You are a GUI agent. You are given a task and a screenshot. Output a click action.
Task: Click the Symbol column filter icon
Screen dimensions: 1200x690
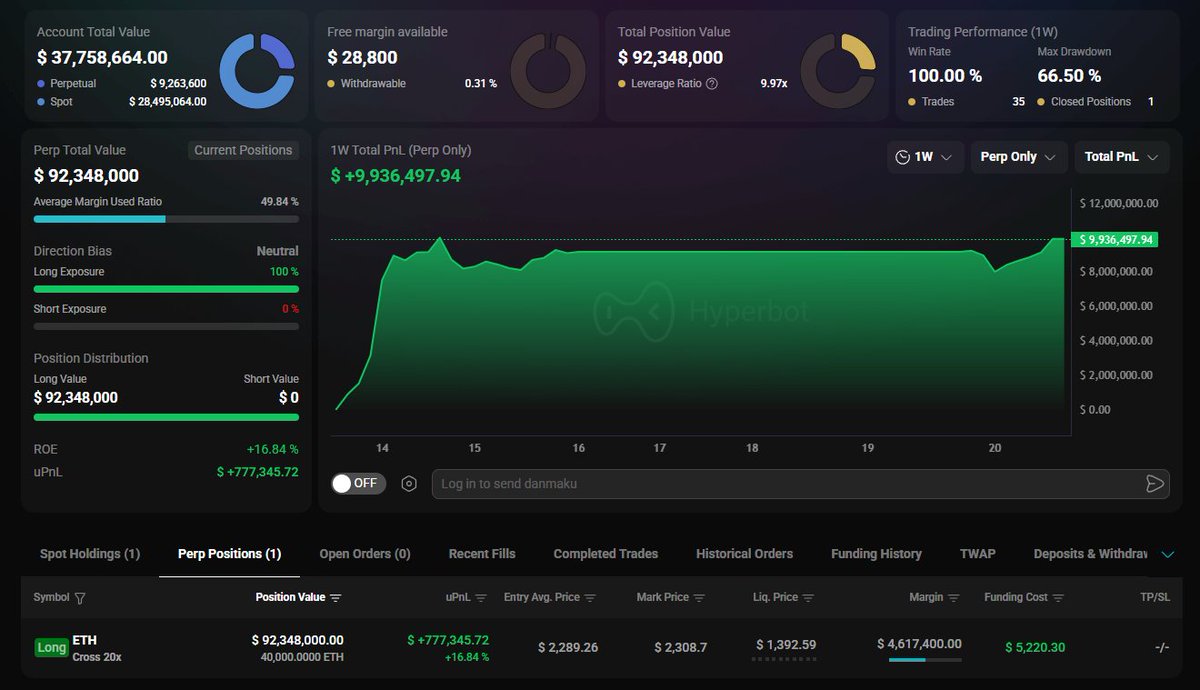click(x=80, y=598)
